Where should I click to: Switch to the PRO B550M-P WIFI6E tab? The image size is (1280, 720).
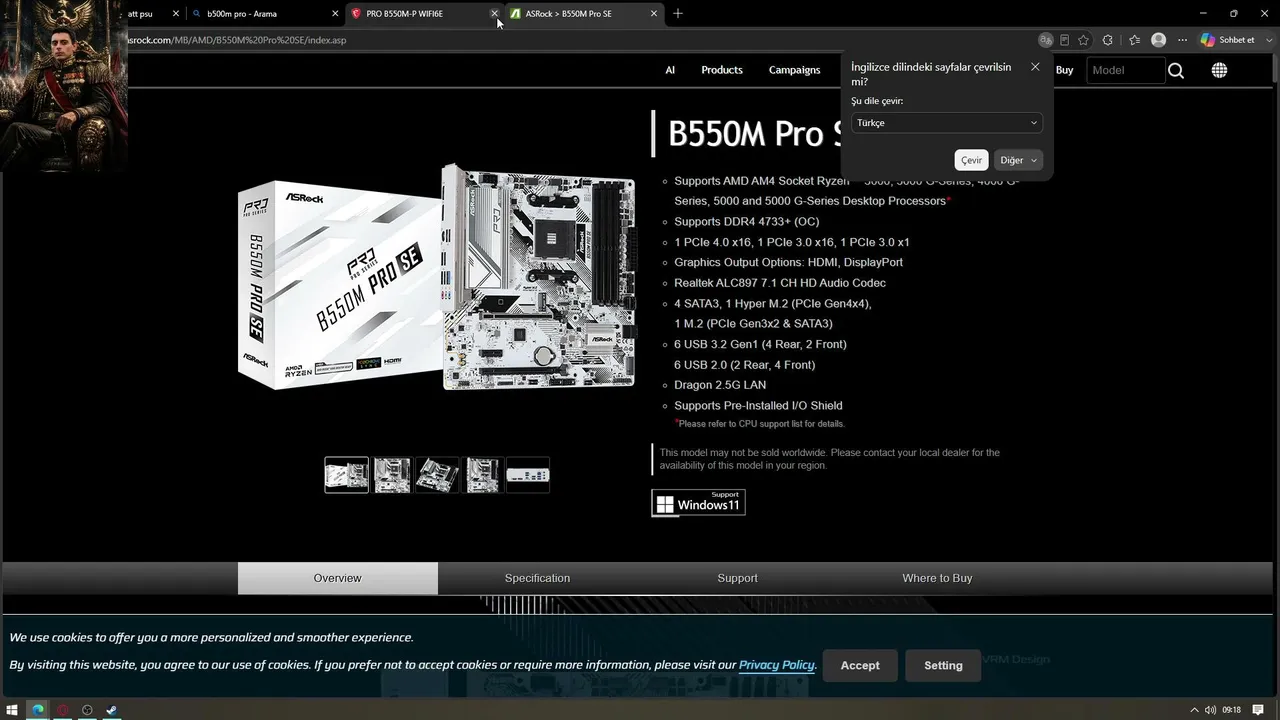(423, 14)
